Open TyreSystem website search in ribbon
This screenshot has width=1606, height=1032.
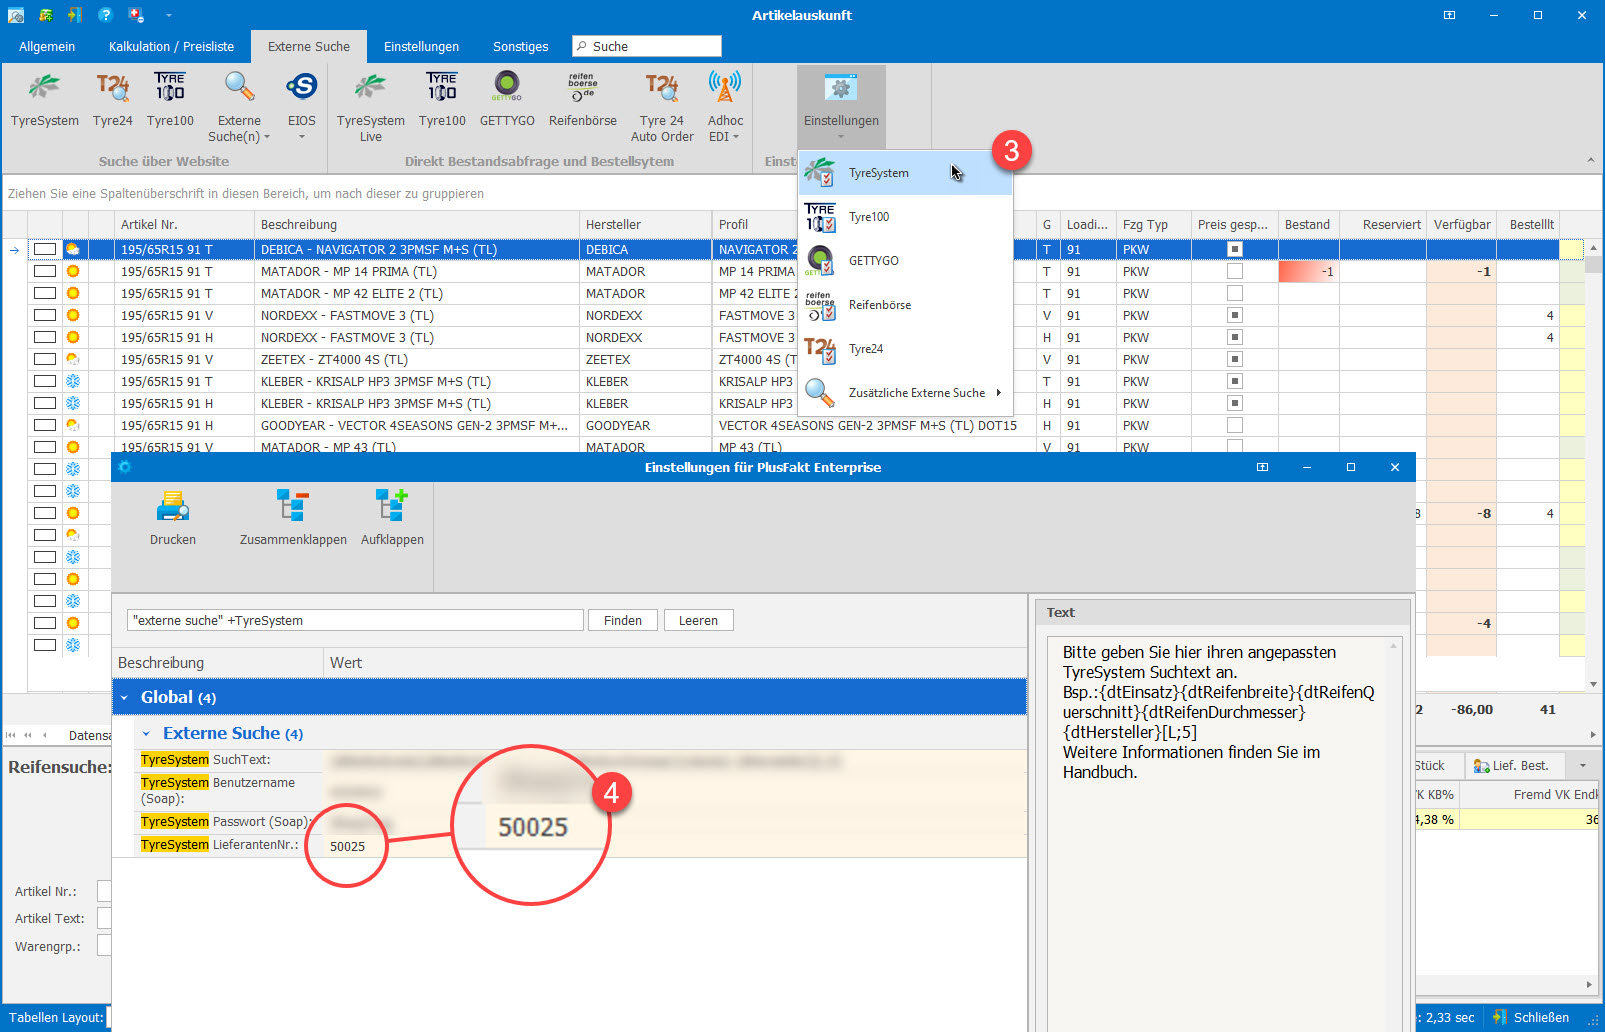pos(44,100)
